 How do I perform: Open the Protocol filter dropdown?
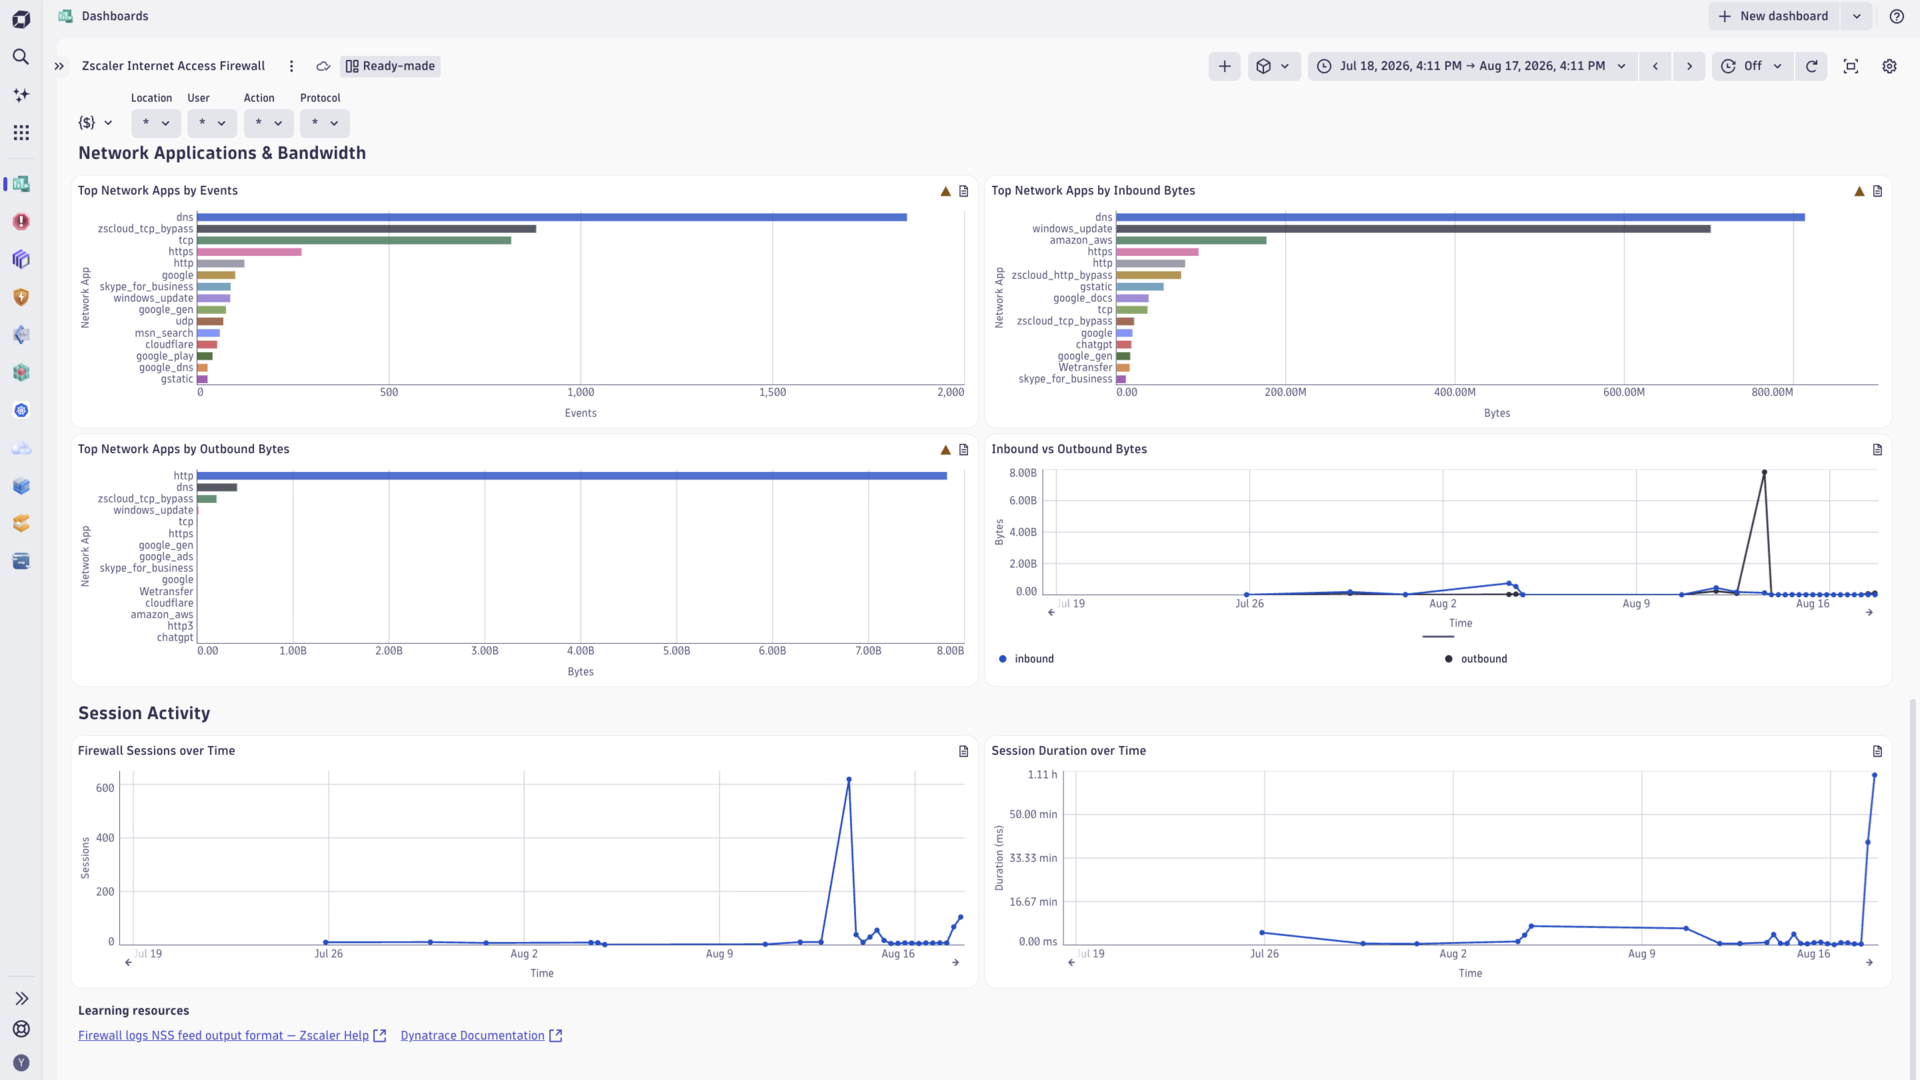[x=324, y=123]
